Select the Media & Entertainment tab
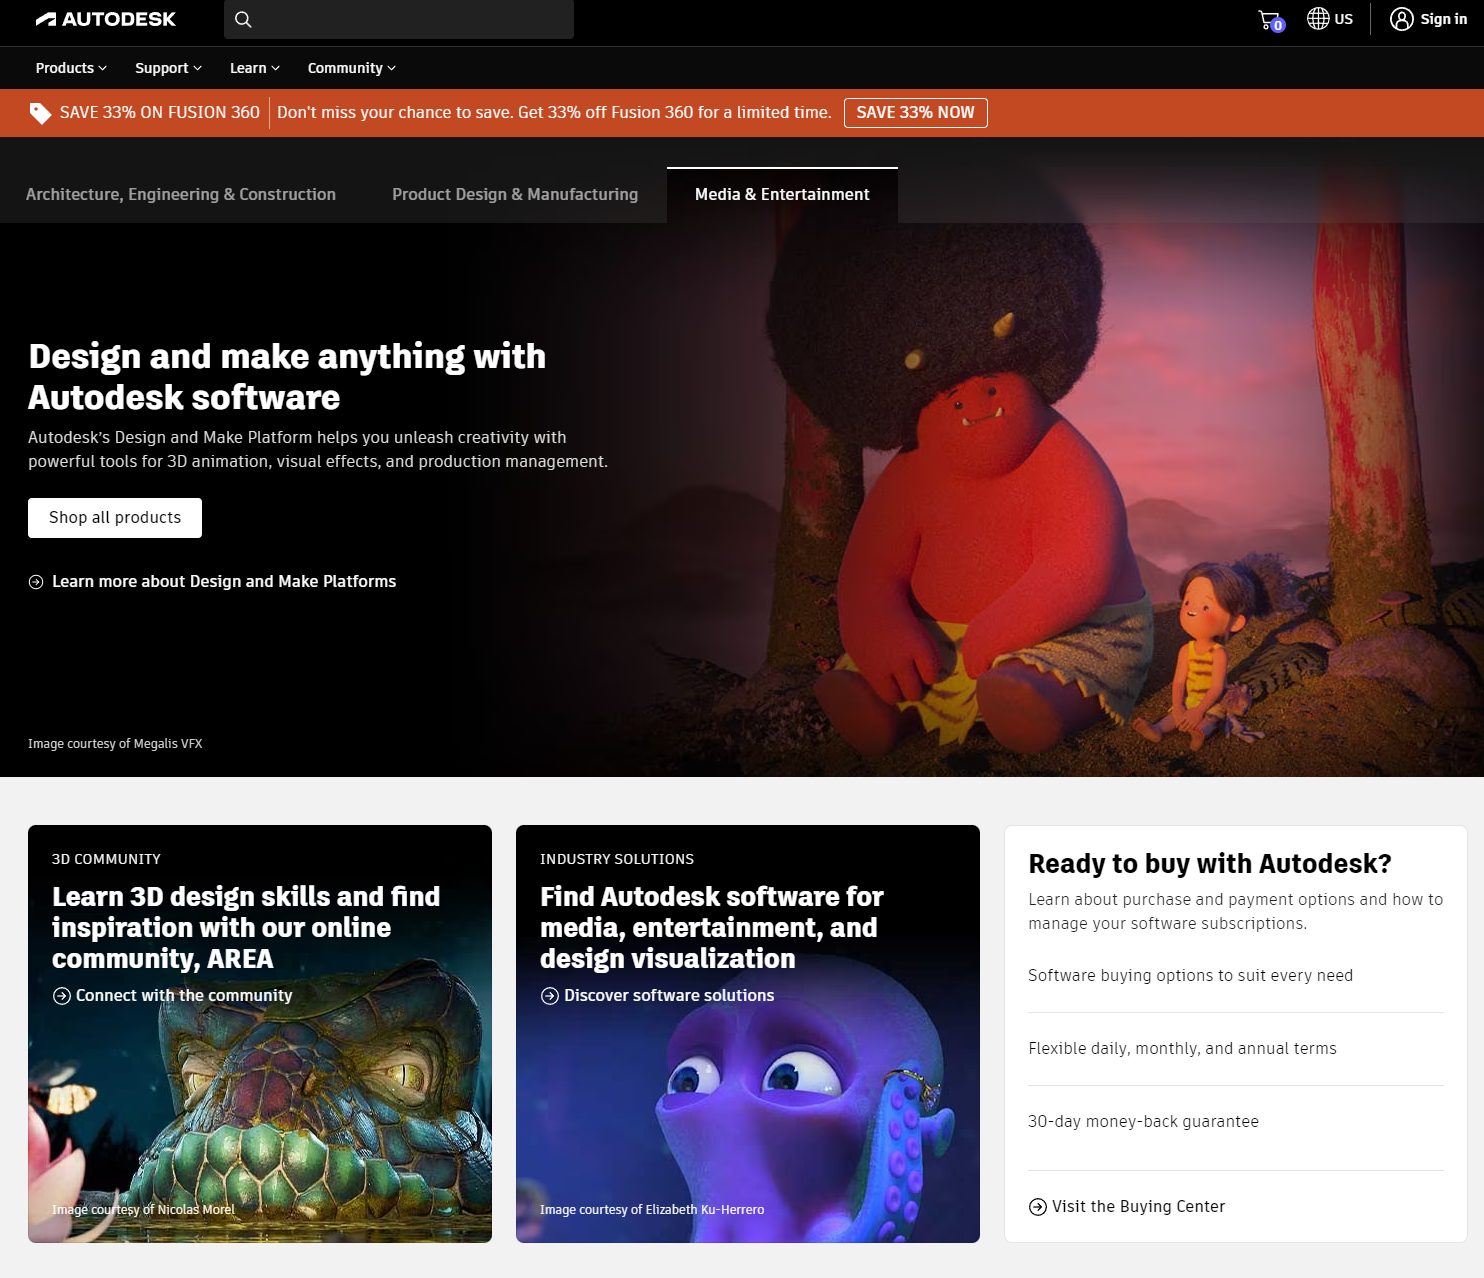This screenshot has height=1278, width=1484. point(782,195)
